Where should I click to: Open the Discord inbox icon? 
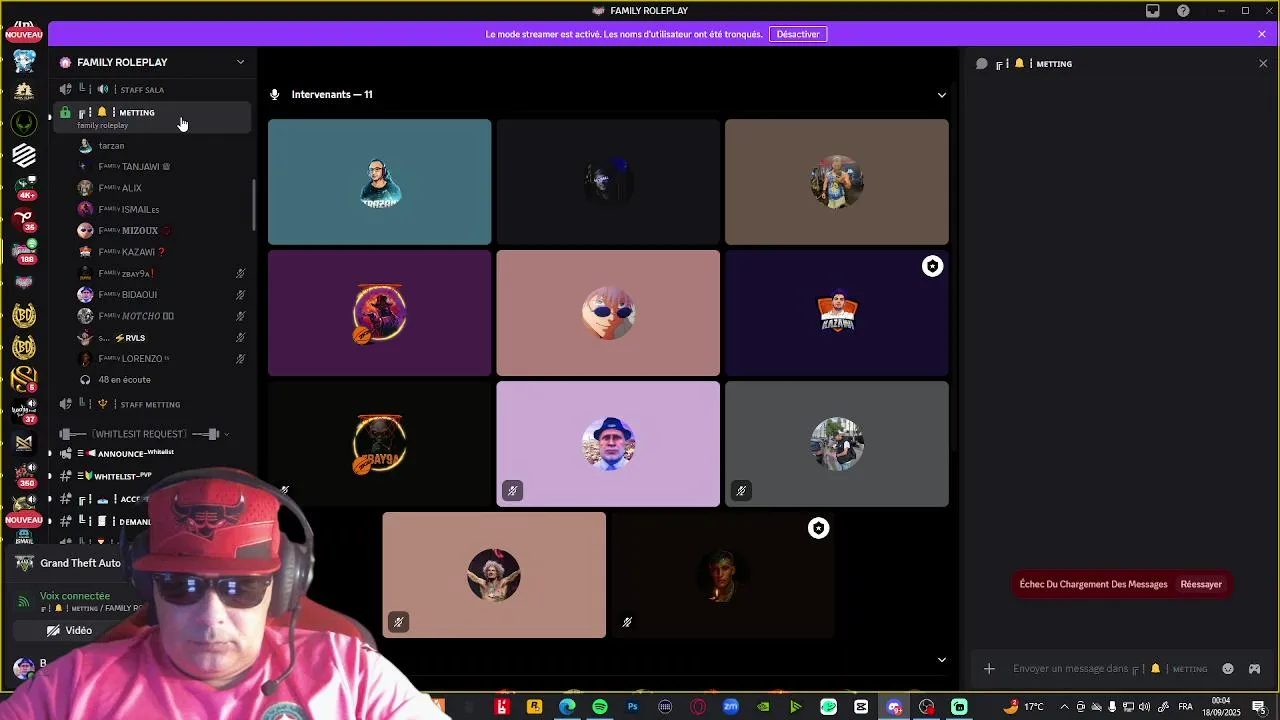click(1153, 11)
